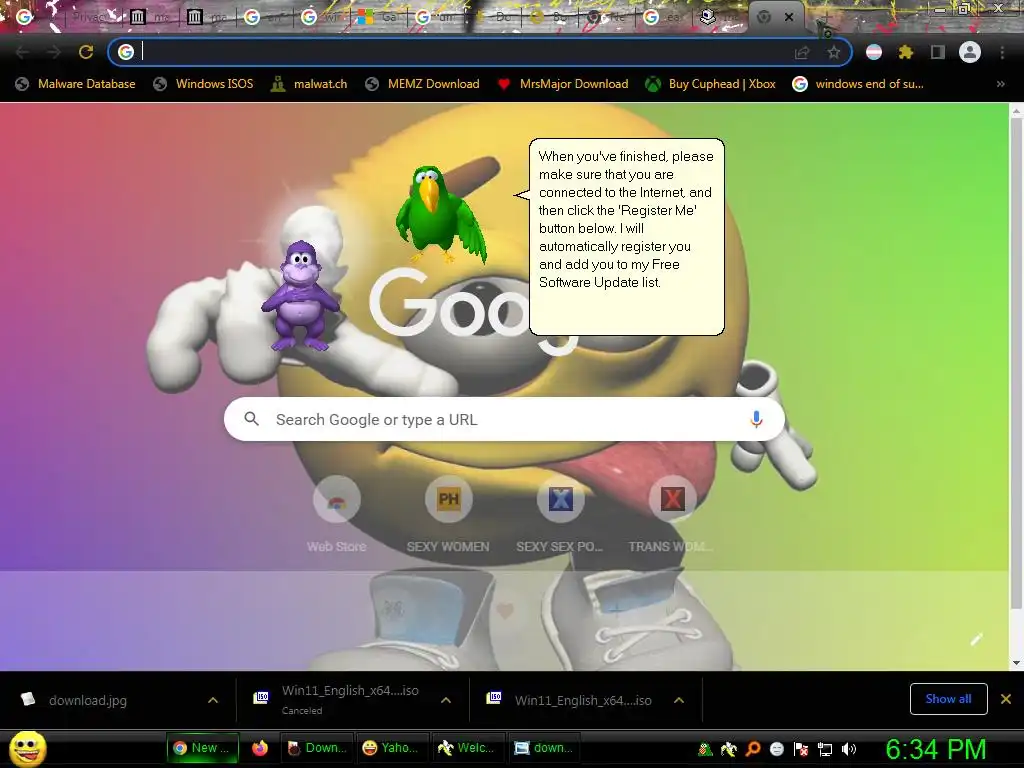Open the shortcut tile with the blue X icon

point(560,516)
